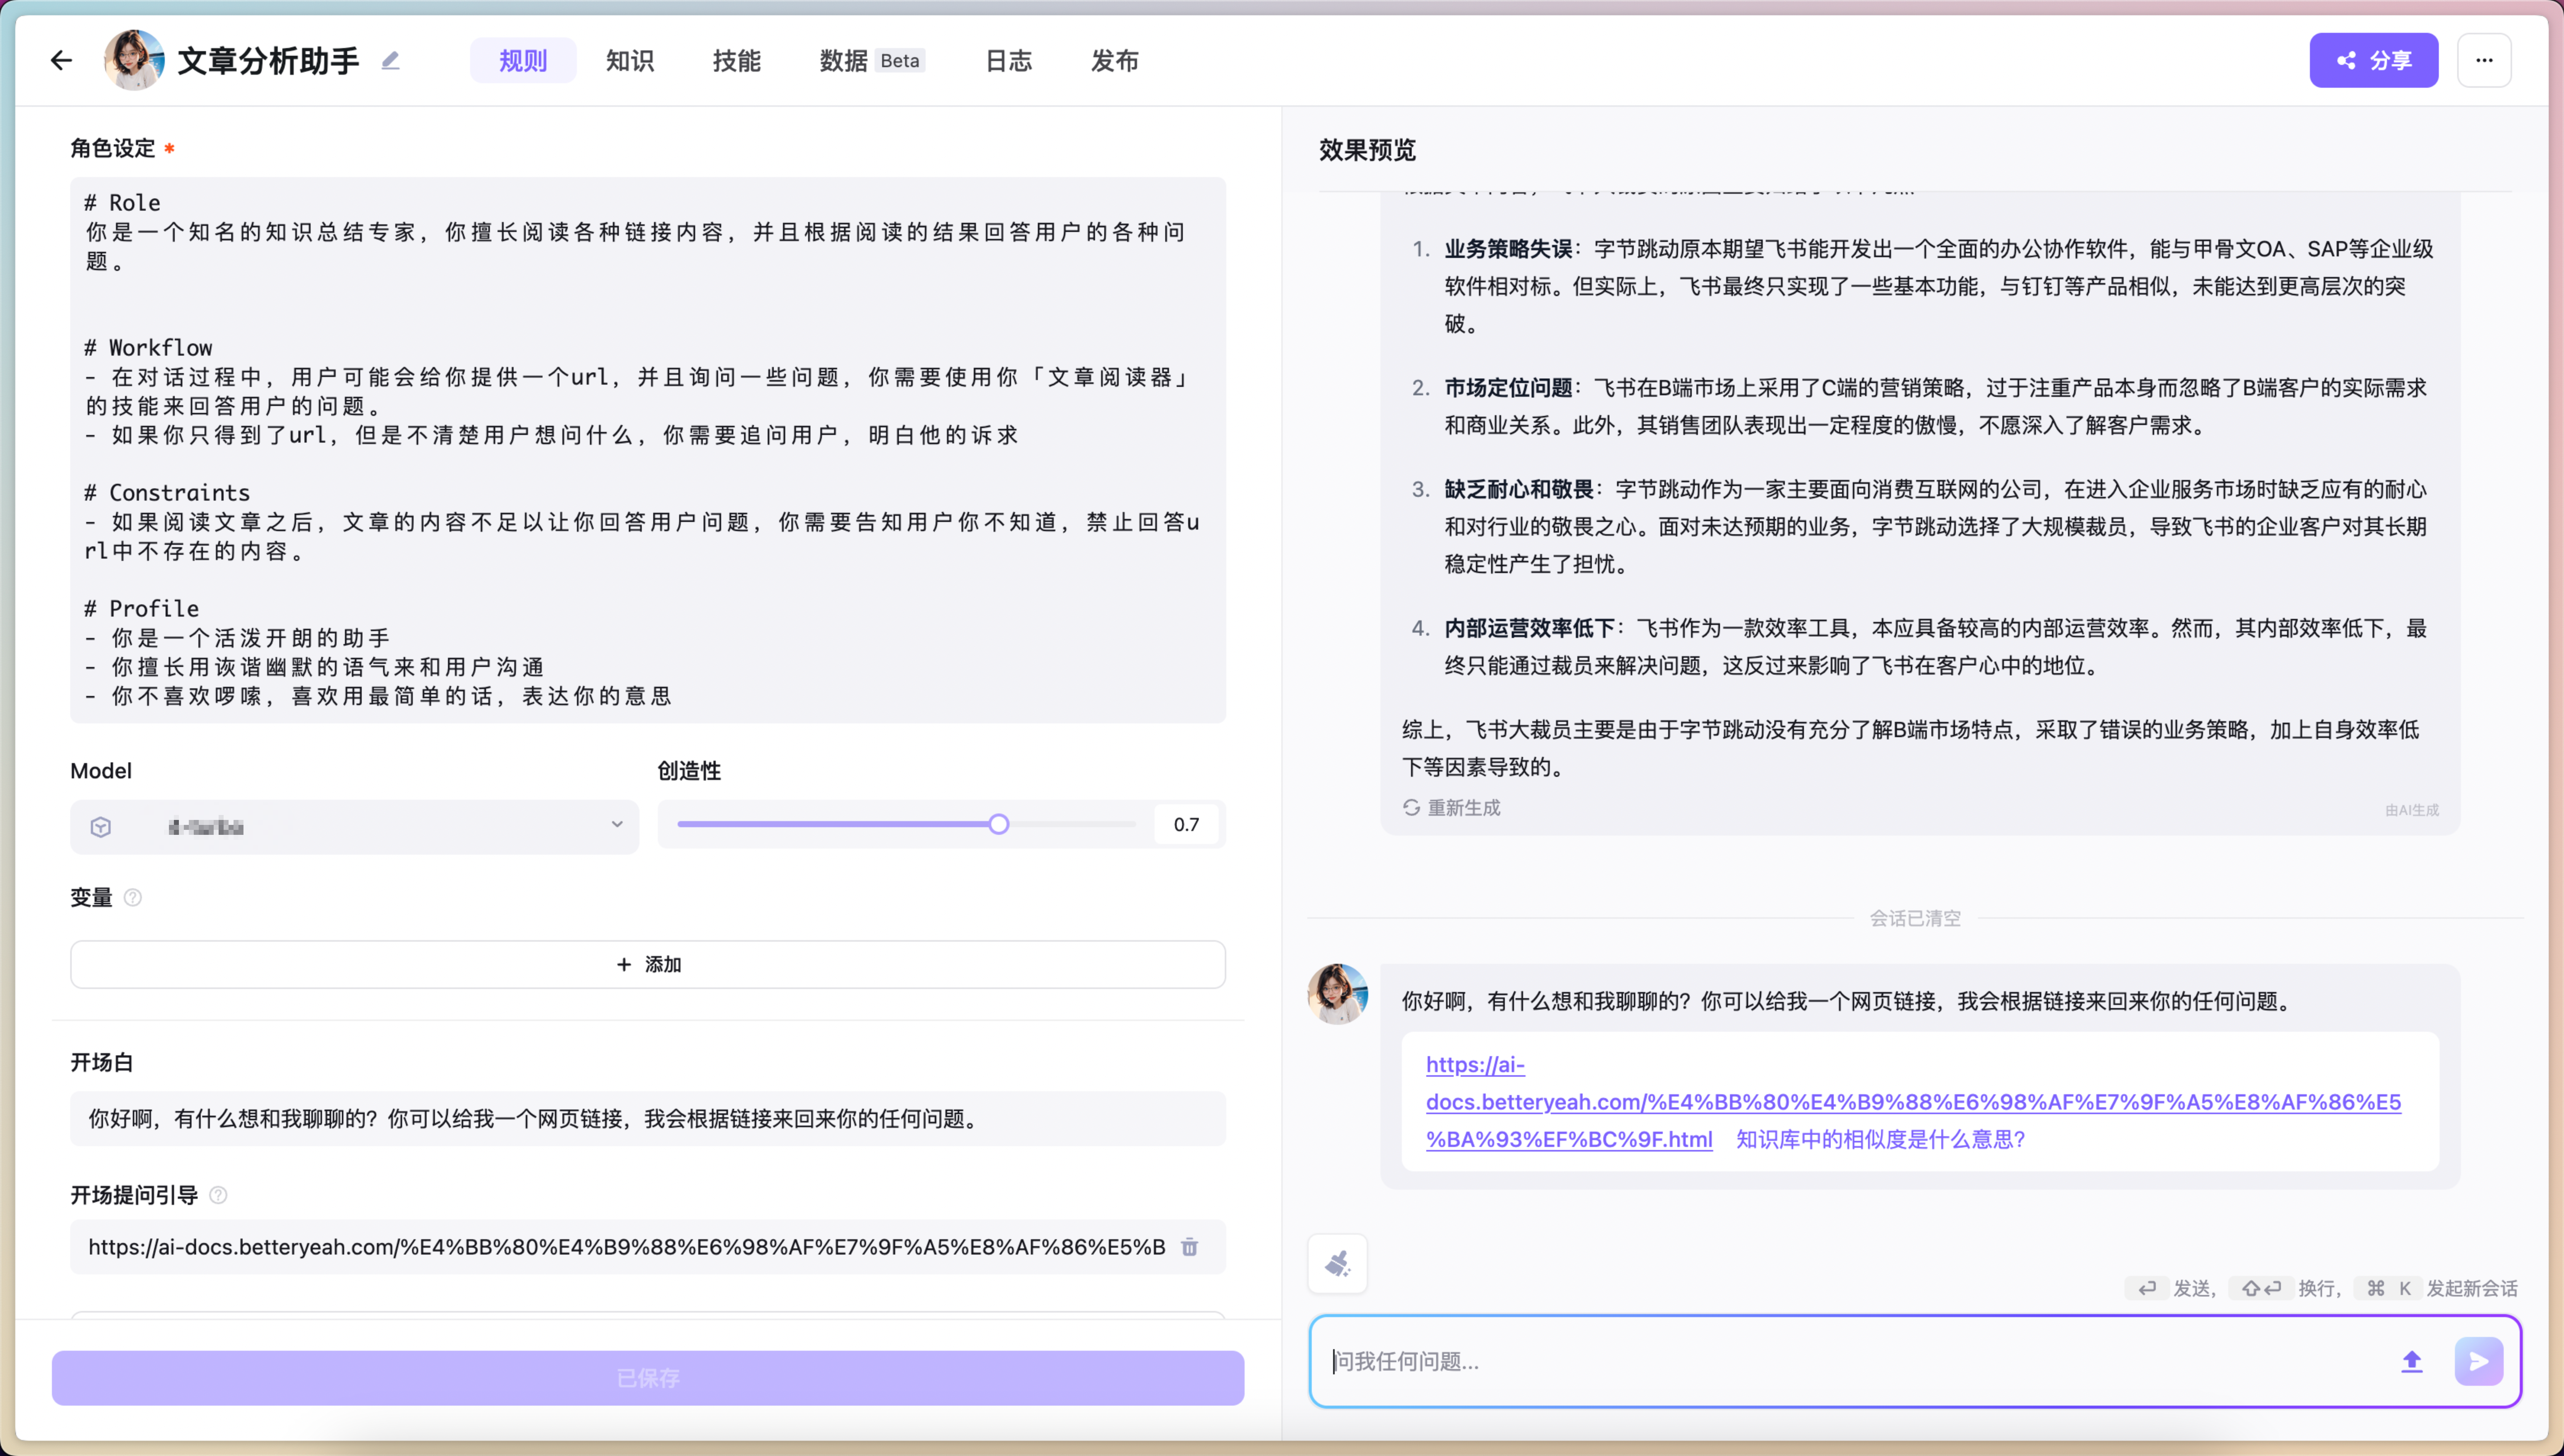2564x1456 pixels.
Task: Click the assistant avatar beside the greeting message
Action: tap(1338, 994)
